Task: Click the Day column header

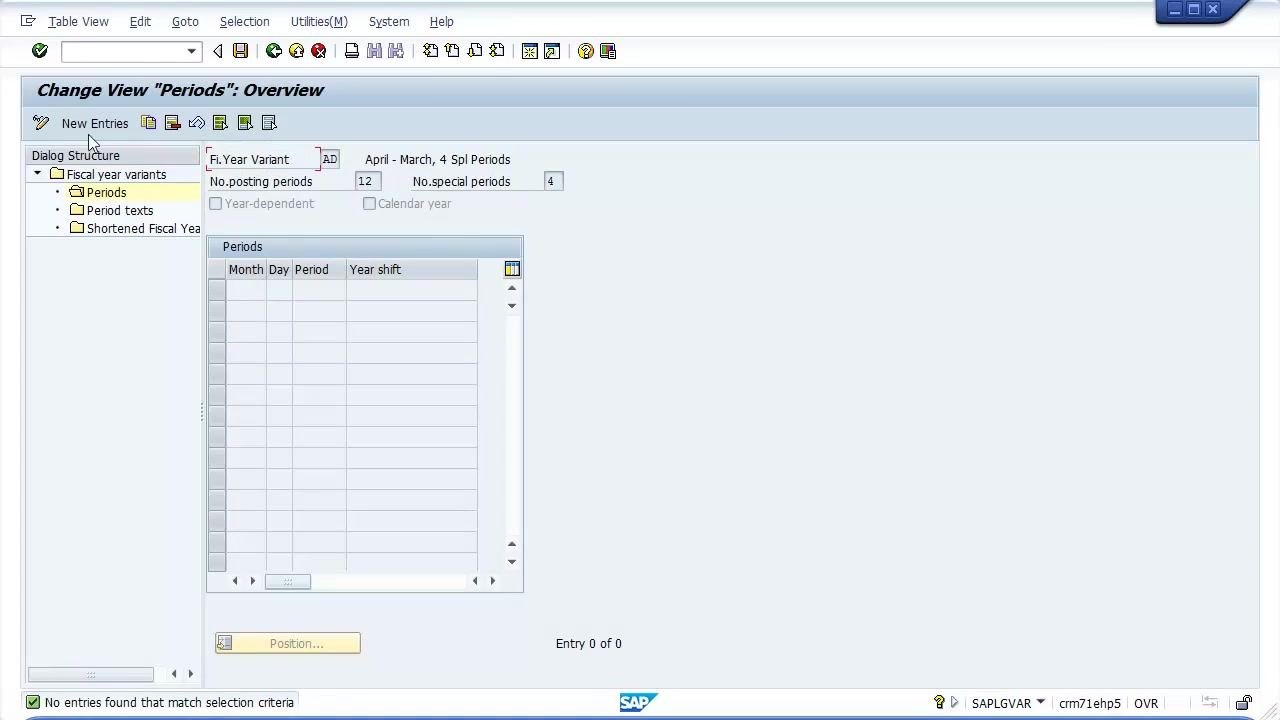Action: point(279,269)
